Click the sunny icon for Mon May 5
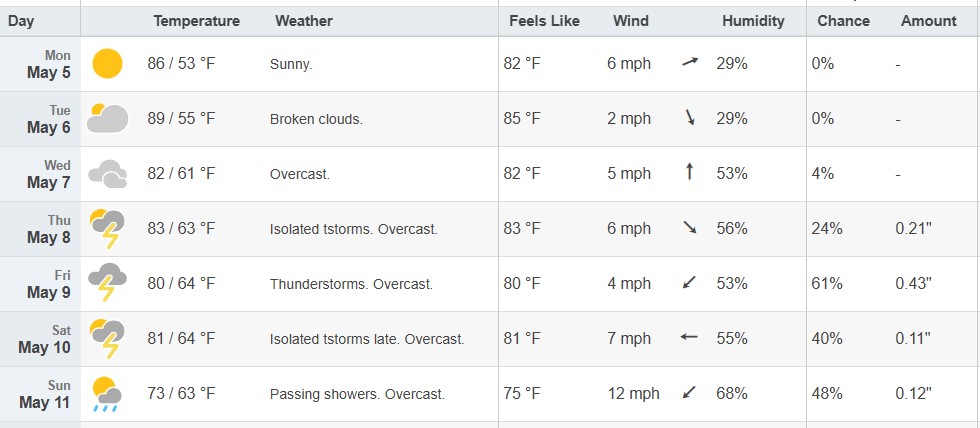The image size is (980, 428). click(108, 64)
